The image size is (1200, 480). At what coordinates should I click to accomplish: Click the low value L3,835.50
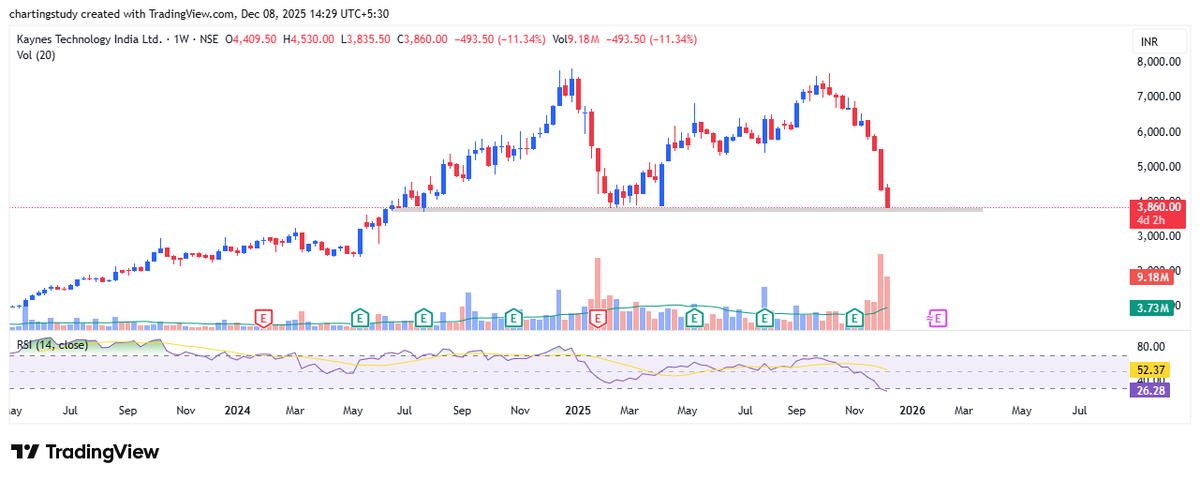pos(368,39)
